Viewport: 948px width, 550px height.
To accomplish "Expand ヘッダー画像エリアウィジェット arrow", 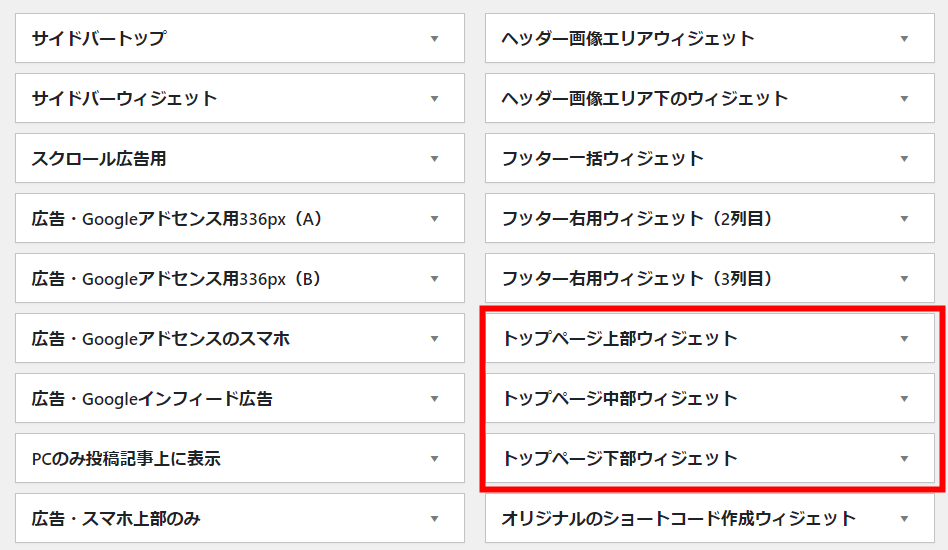I will (x=904, y=39).
